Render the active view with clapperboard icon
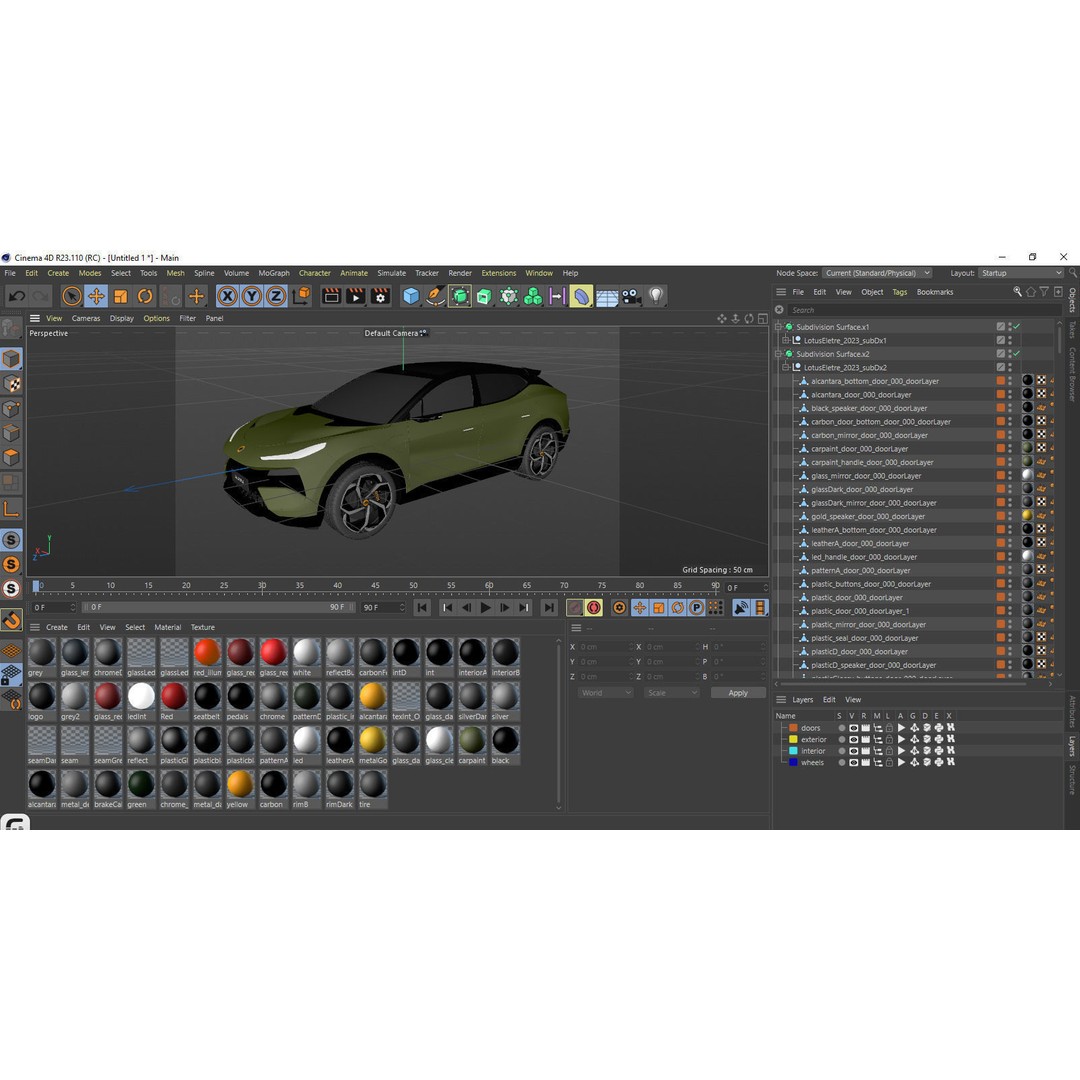Viewport: 1080px width, 1080px height. pyautogui.click(x=331, y=296)
